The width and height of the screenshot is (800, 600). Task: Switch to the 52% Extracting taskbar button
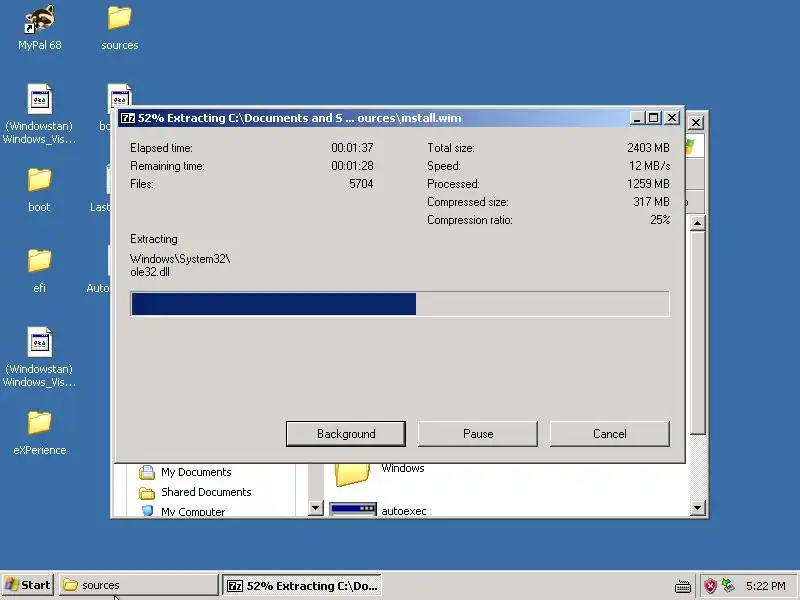tap(303, 586)
